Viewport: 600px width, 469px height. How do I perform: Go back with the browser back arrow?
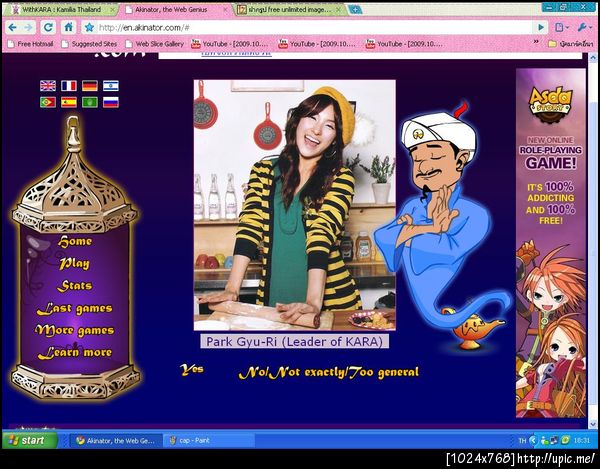(x=12, y=28)
